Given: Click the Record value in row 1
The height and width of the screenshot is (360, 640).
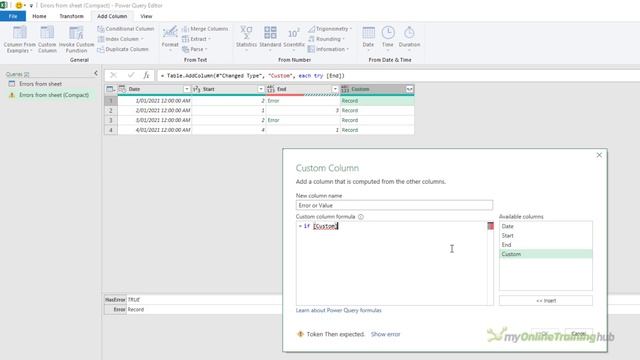Looking at the screenshot, I should coord(350,101).
